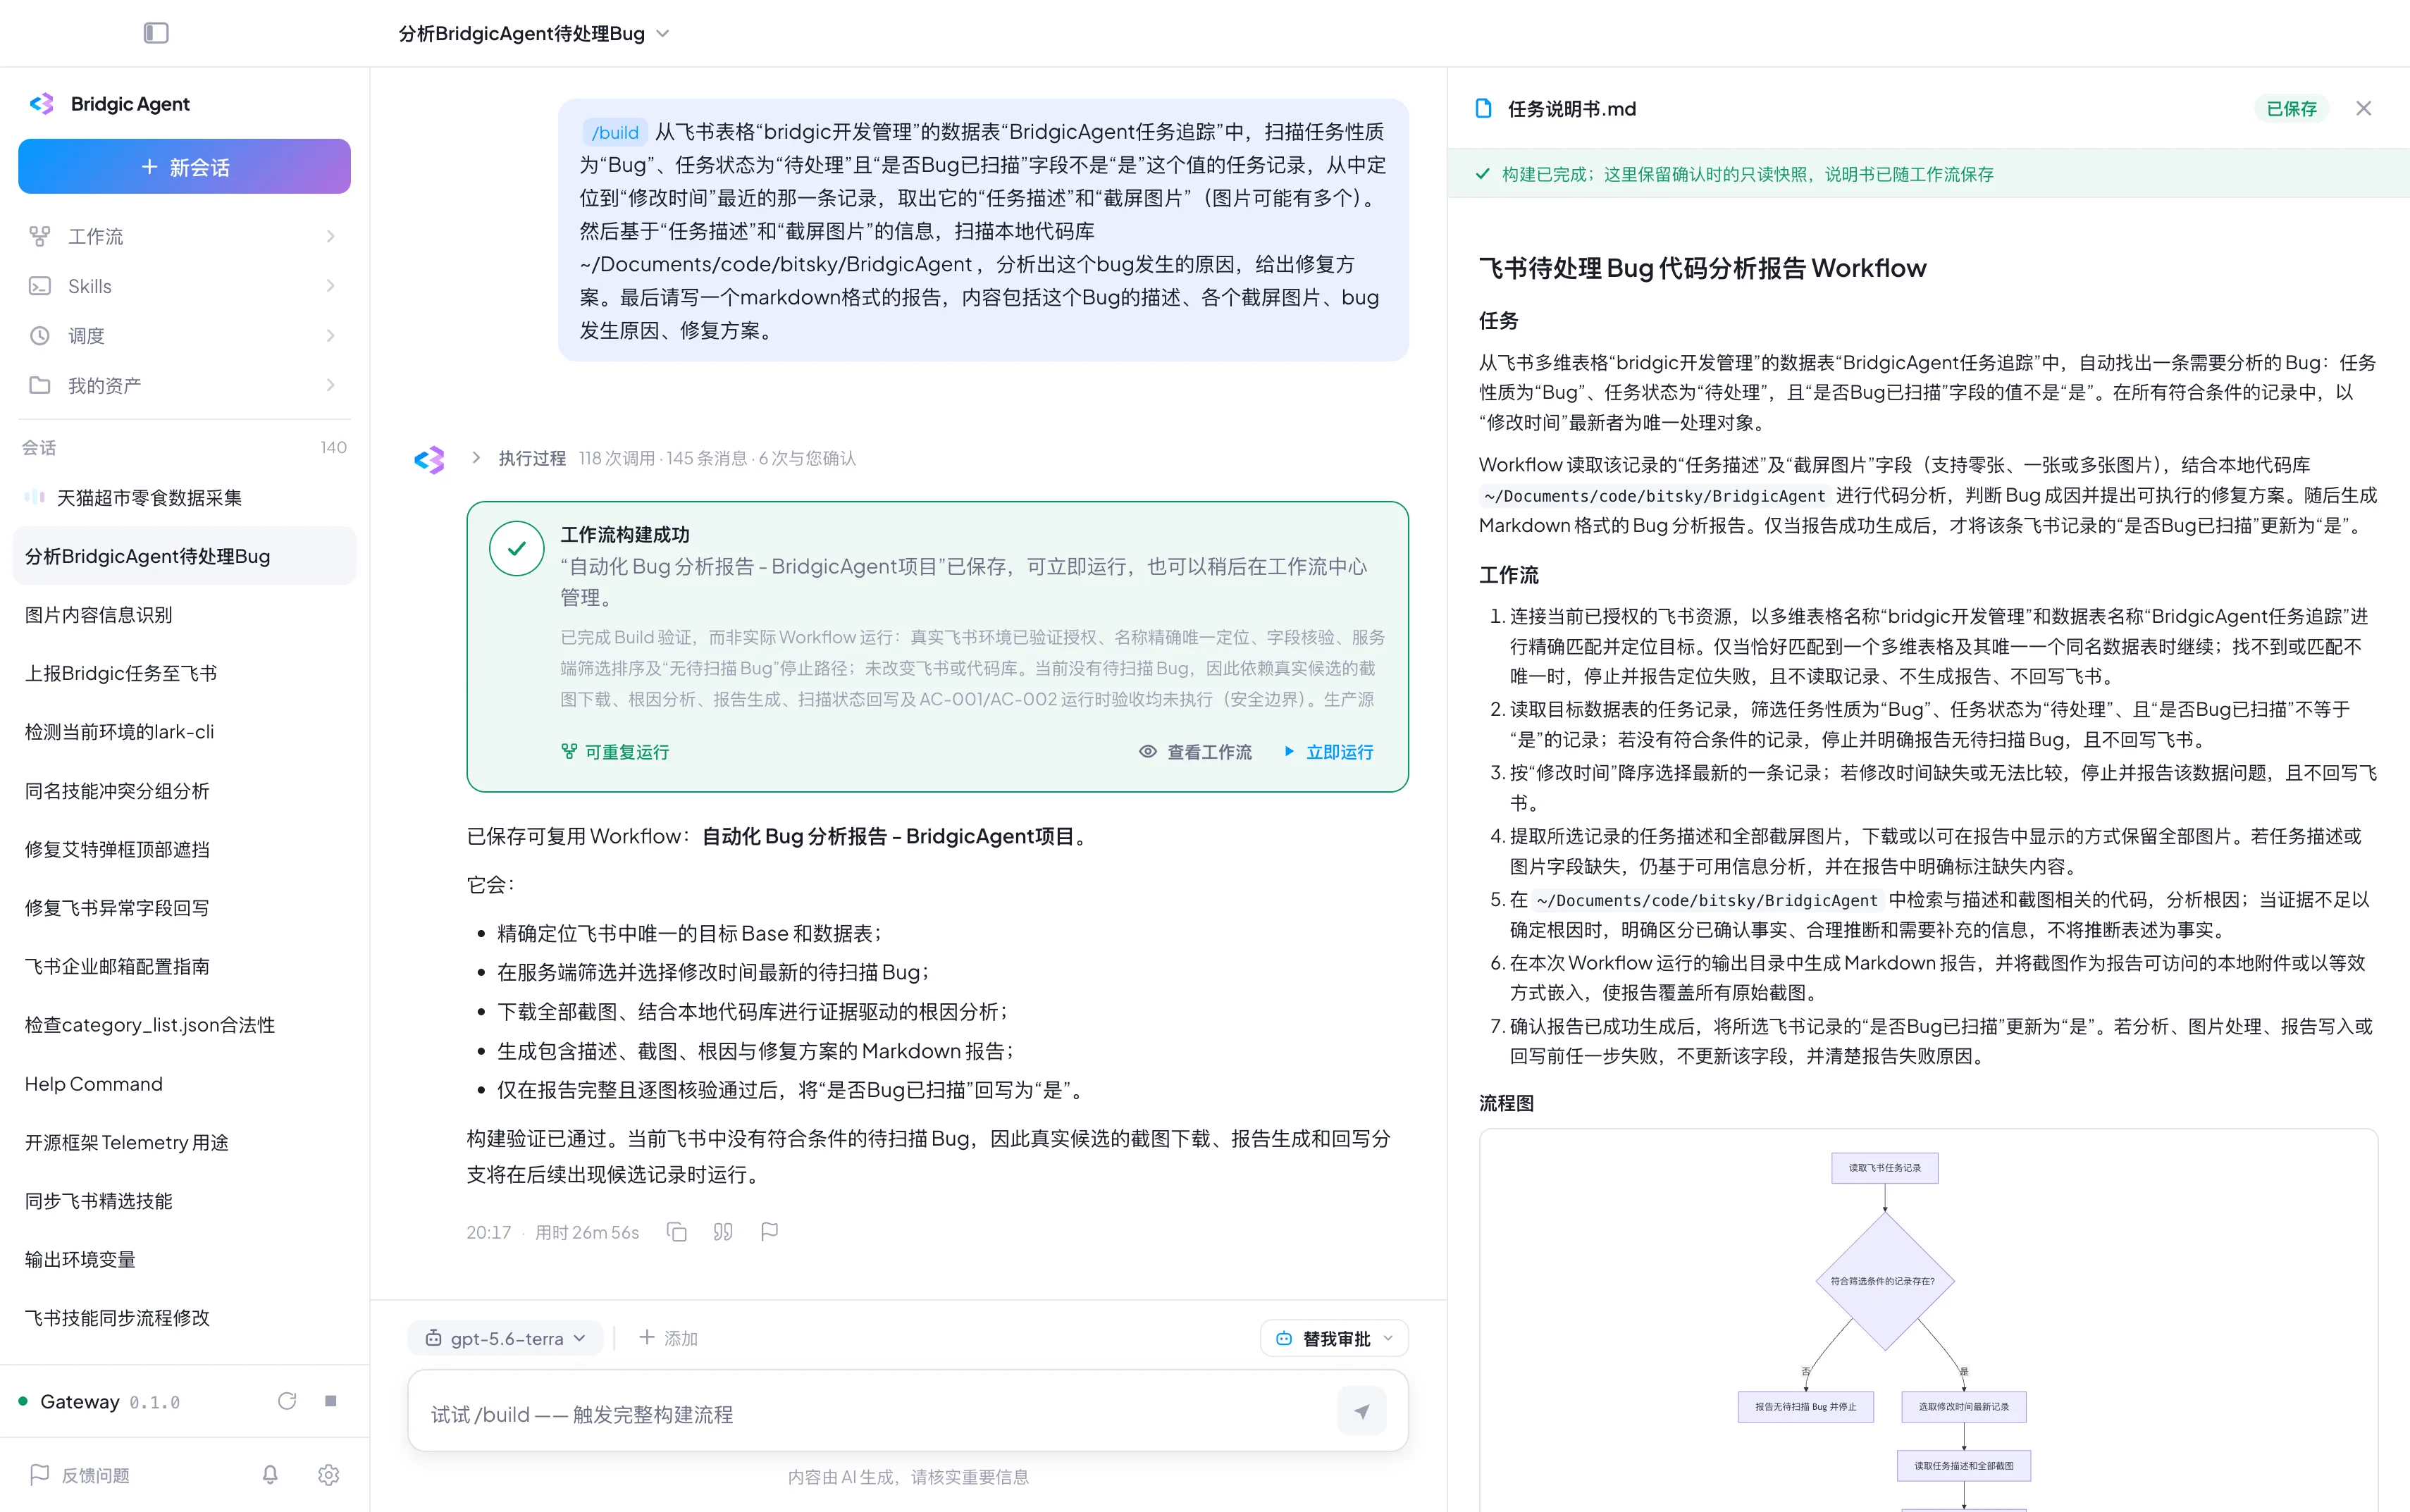Viewport: 2410px width, 1512px height.
Task: Click the 已保存 status badge
Action: (x=2292, y=108)
